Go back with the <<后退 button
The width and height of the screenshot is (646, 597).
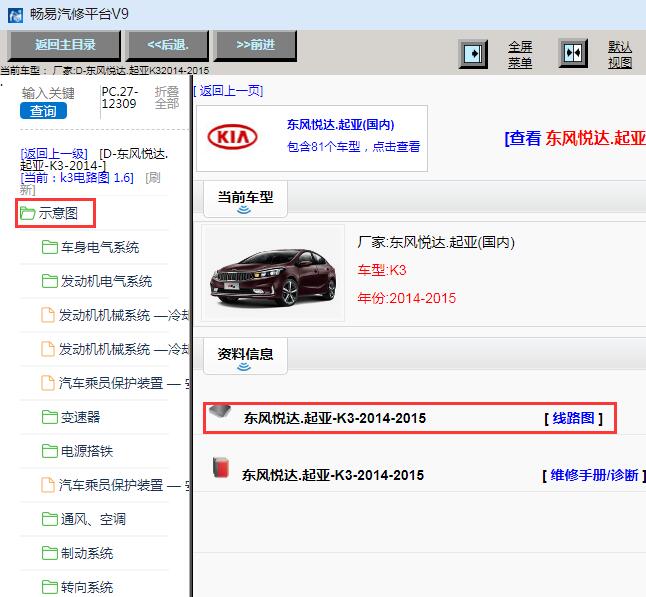pyautogui.click(x=167, y=45)
